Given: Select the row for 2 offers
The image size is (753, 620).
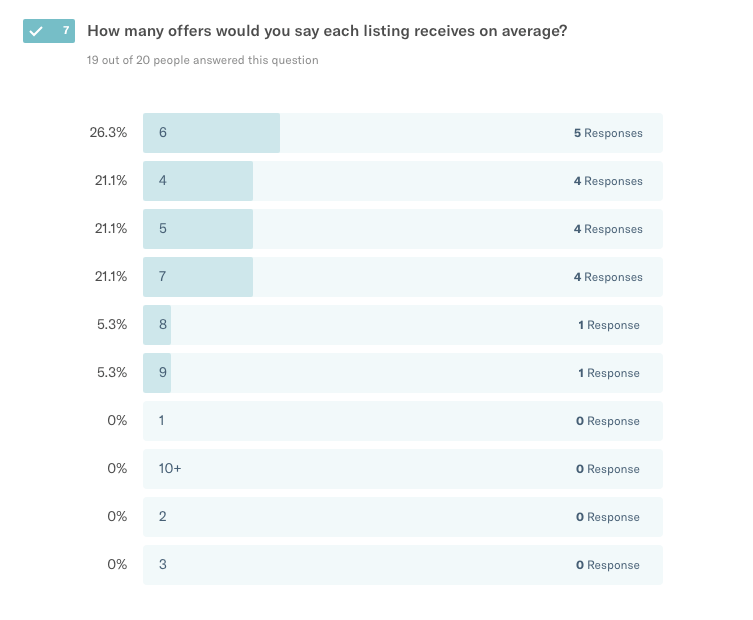Looking at the screenshot, I should point(402,517).
